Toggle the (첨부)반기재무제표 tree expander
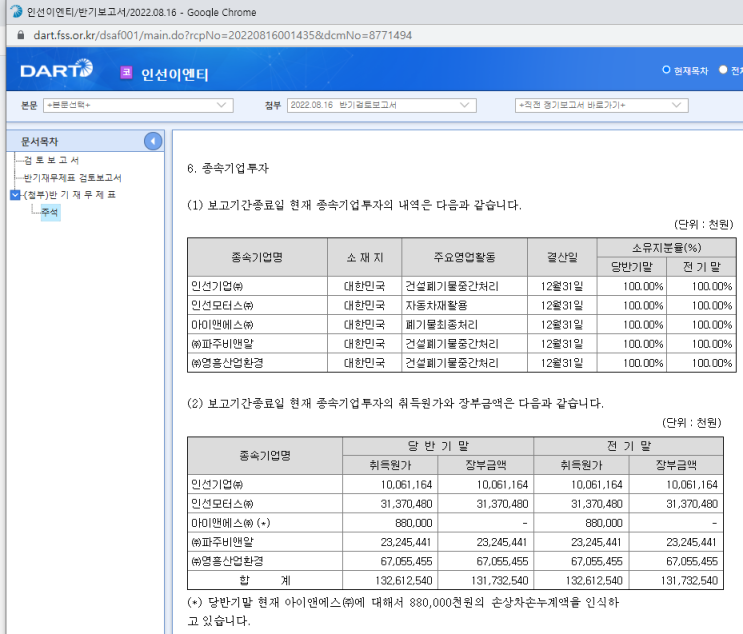743x634 pixels. pos(15,195)
